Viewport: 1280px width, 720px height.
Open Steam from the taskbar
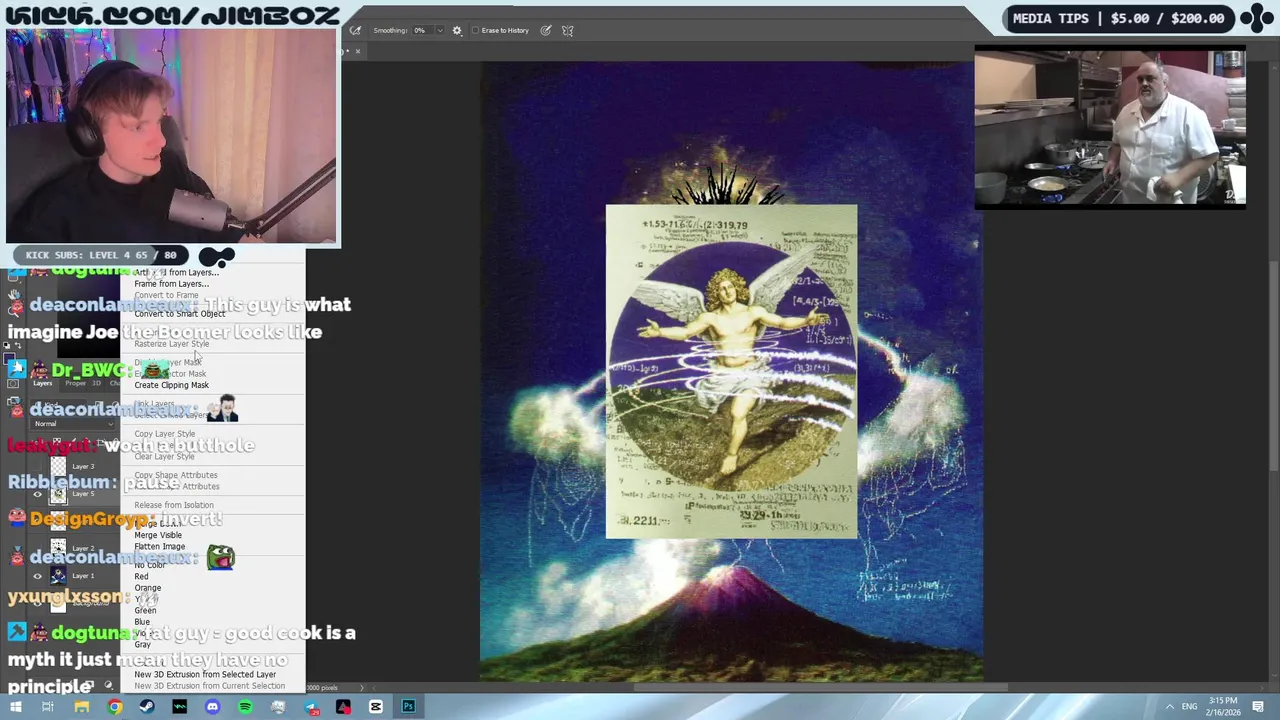pos(147,707)
